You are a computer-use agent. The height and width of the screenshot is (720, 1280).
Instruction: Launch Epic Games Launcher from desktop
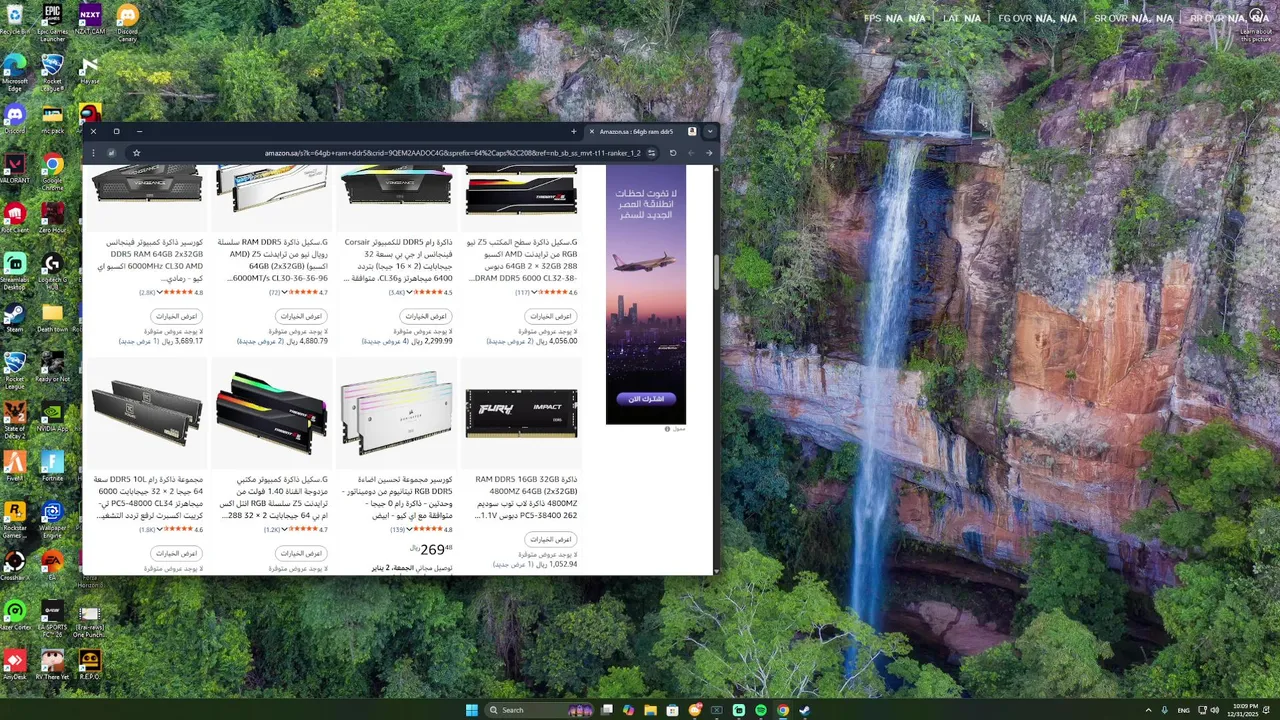click(52, 22)
